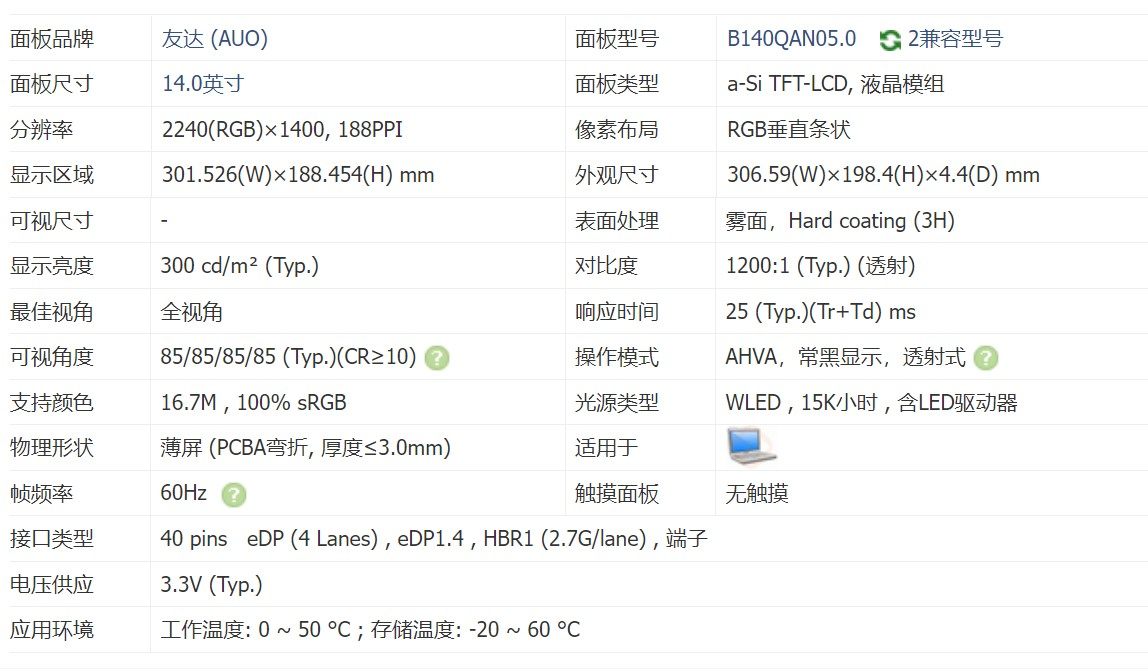The height and width of the screenshot is (672, 1148).
Task: Click the laptop icon in the 适用于 row
Action: click(752, 447)
